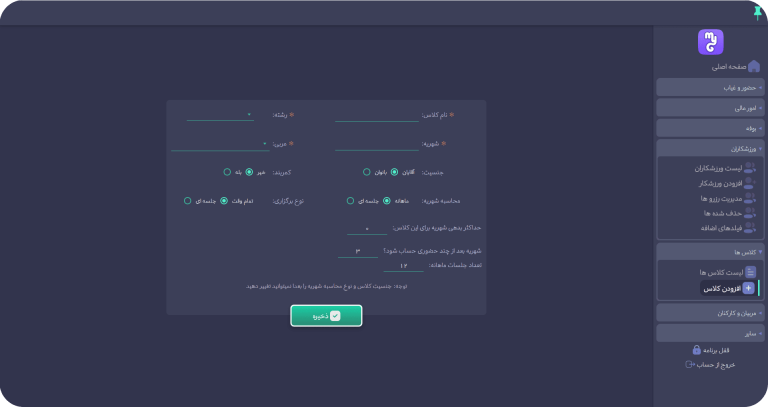Choose بله (yes) for belt (کمربند)

tap(227, 172)
